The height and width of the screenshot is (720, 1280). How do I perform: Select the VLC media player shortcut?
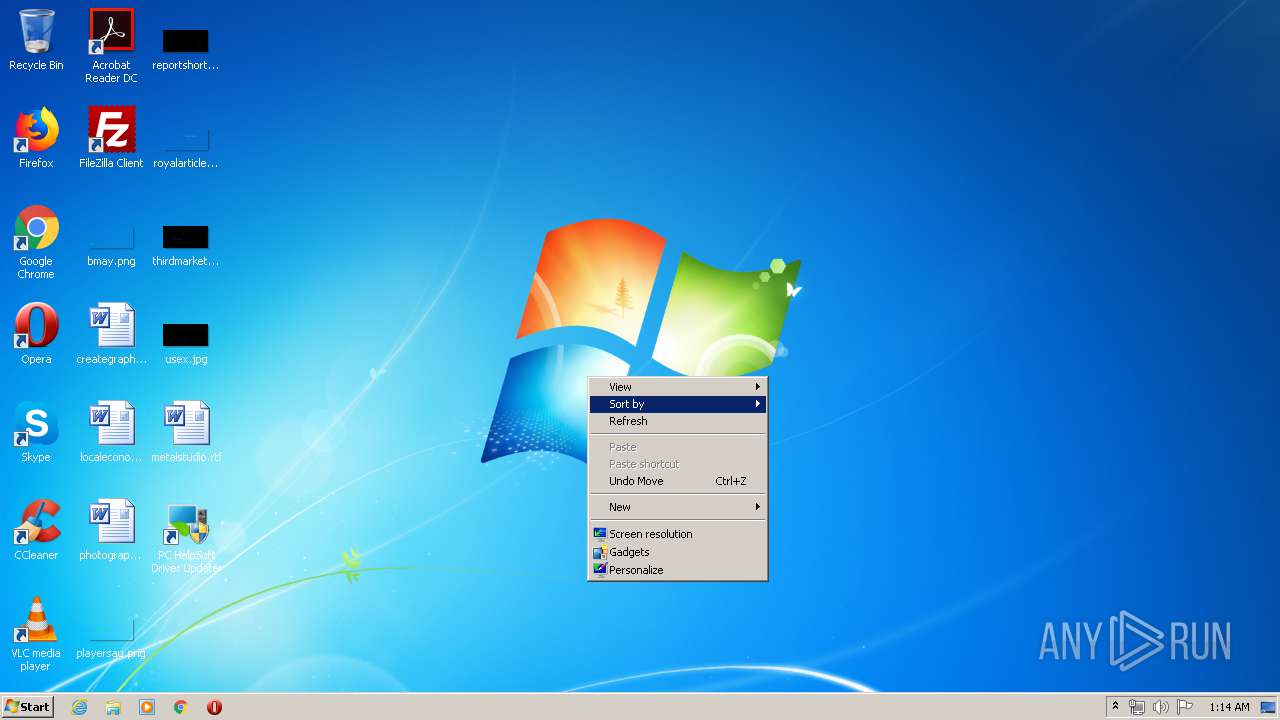pyautogui.click(x=36, y=634)
